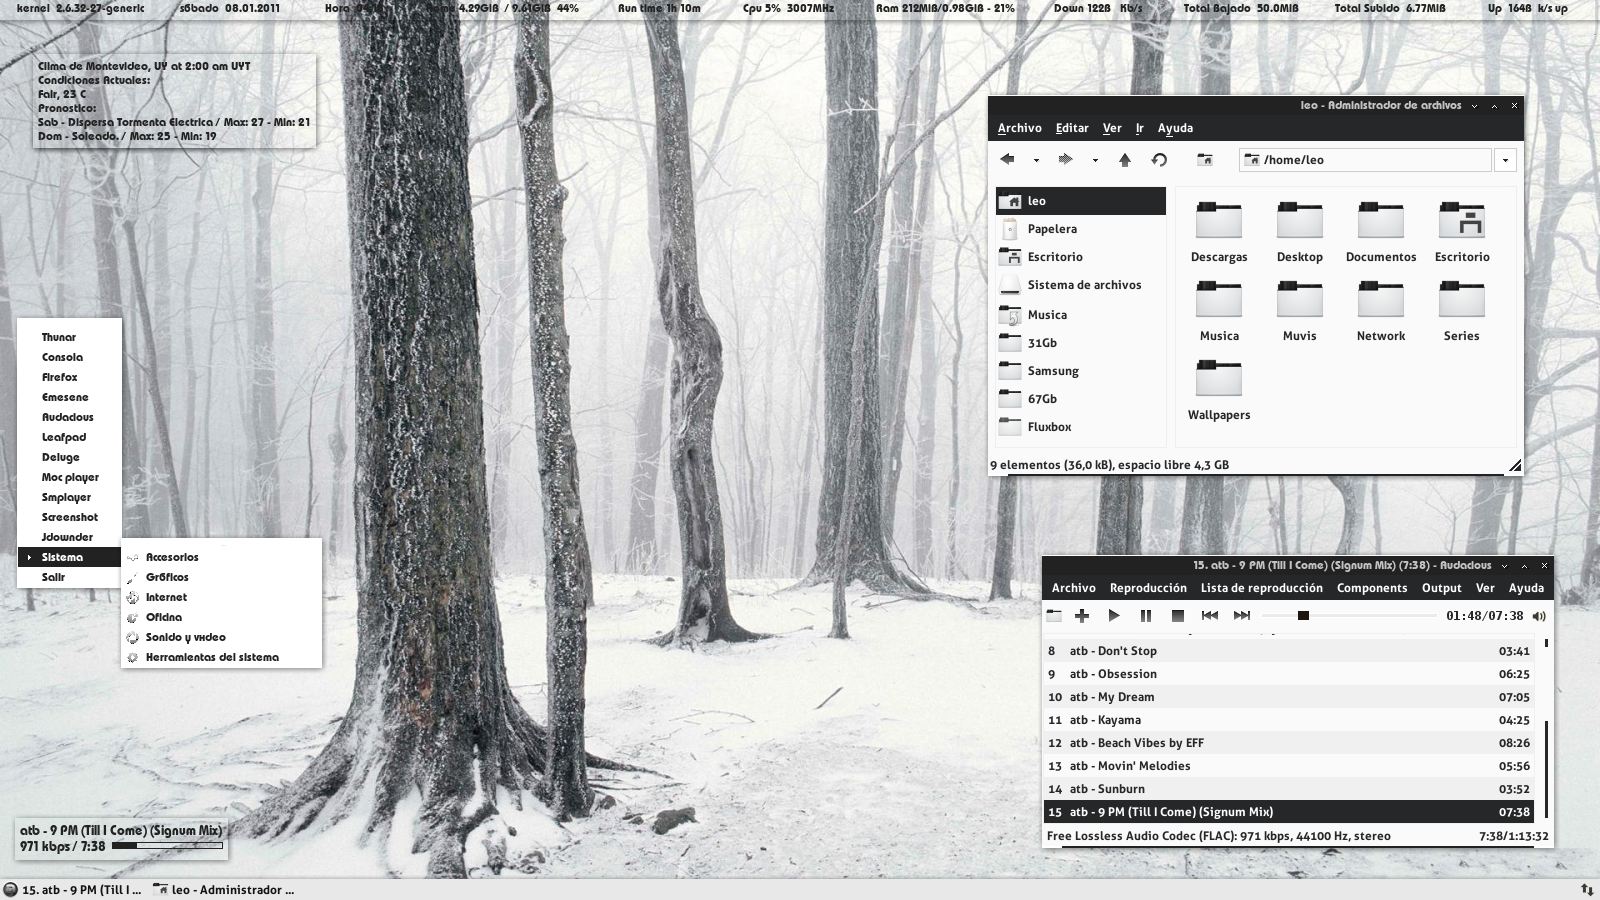Select the Documentos folder icon
1600x900 pixels.
(1381, 220)
